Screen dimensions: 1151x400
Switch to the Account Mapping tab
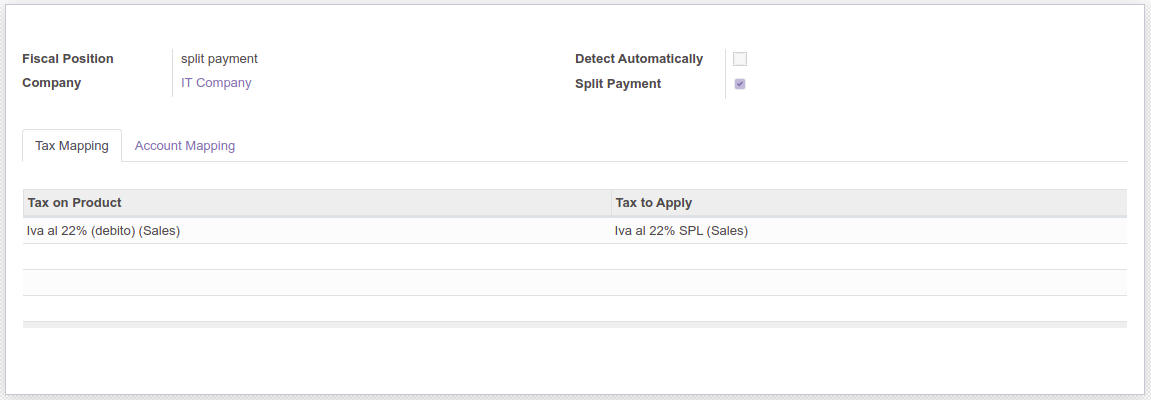point(185,146)
